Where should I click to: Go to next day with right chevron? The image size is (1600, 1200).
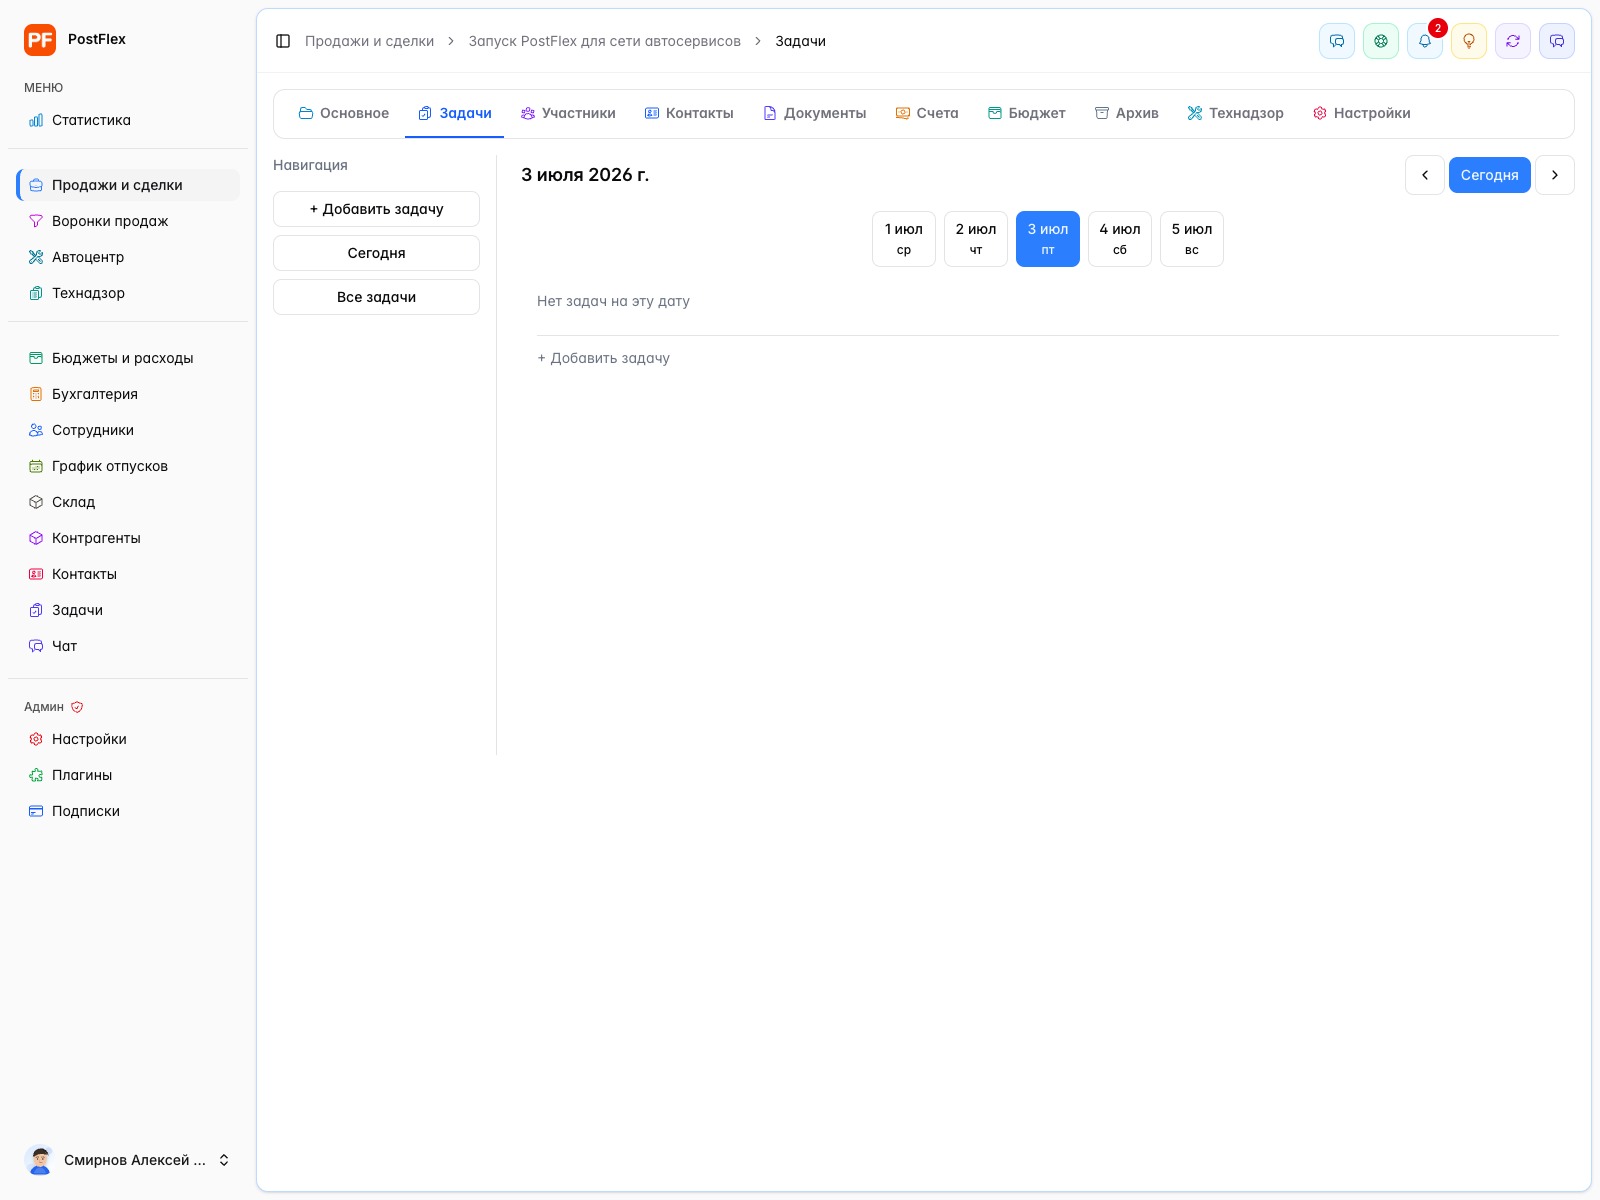[x=1555, y=175]
